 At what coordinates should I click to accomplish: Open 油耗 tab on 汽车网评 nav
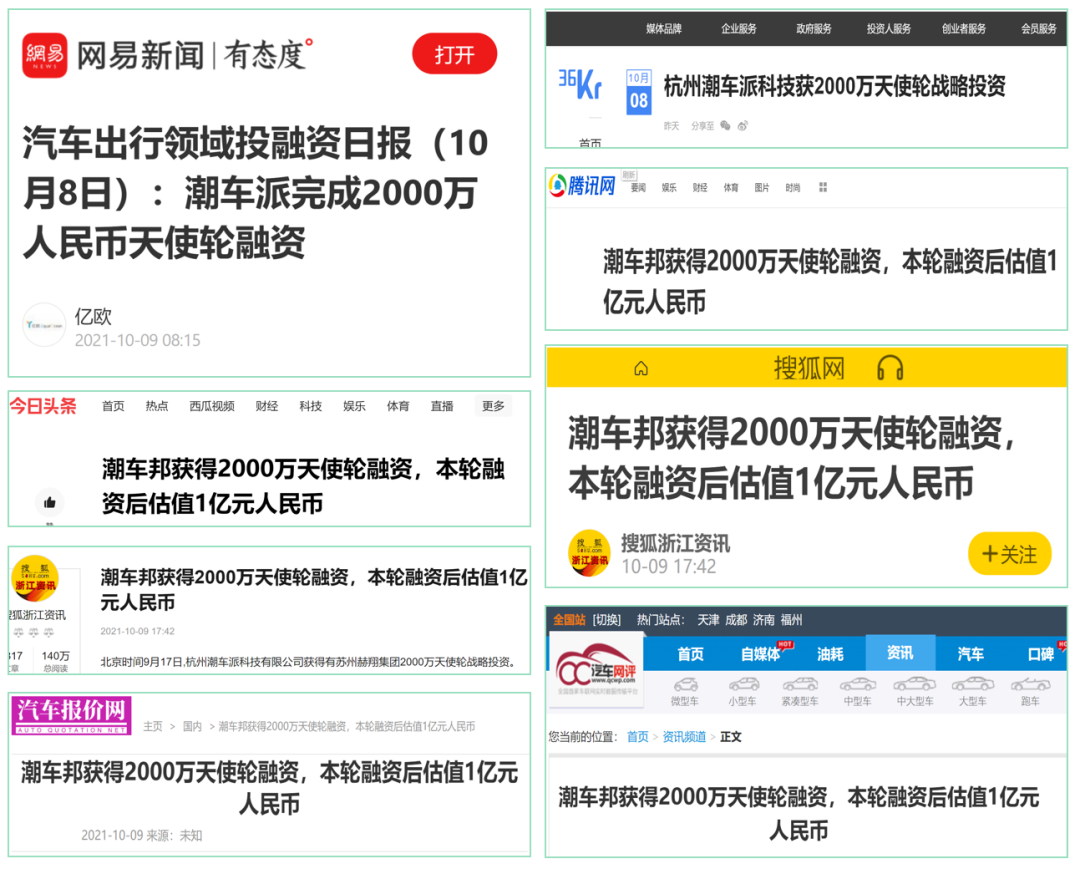coord(830,653)
